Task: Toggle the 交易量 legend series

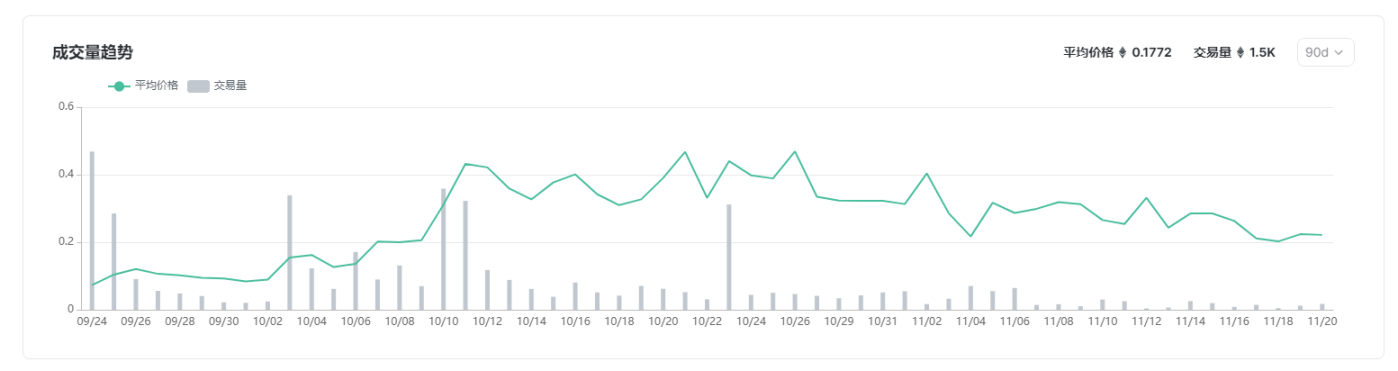Action: point(217,86)
